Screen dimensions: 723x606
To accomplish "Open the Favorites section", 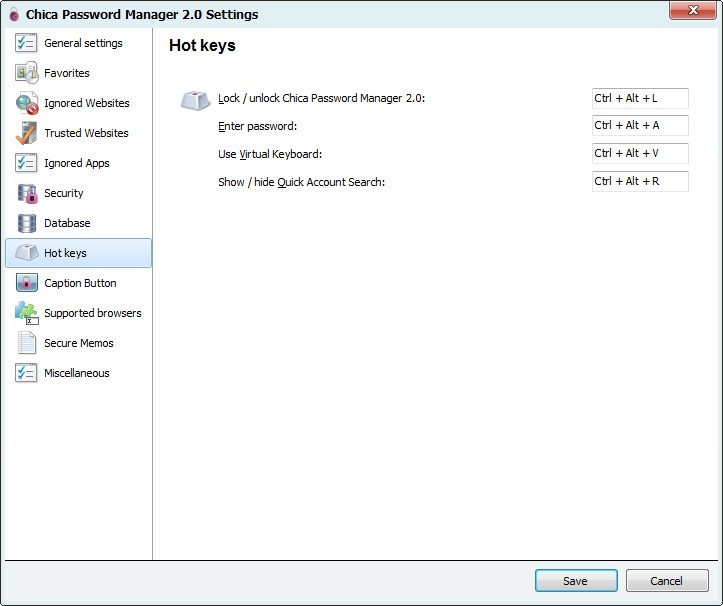I will tap(67, 73).
